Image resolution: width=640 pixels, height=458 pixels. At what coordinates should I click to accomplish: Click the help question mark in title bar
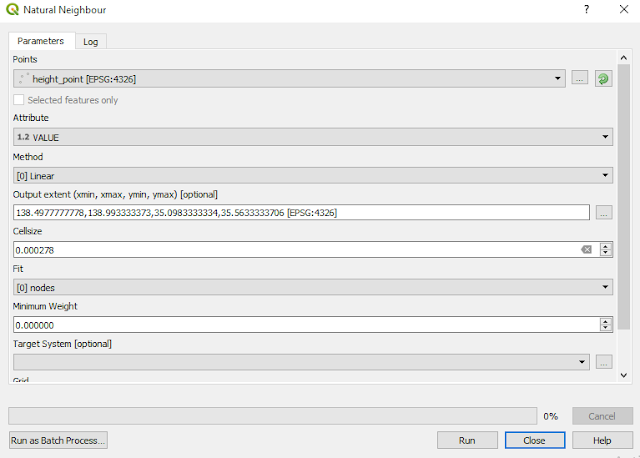[x=586, y=9]
